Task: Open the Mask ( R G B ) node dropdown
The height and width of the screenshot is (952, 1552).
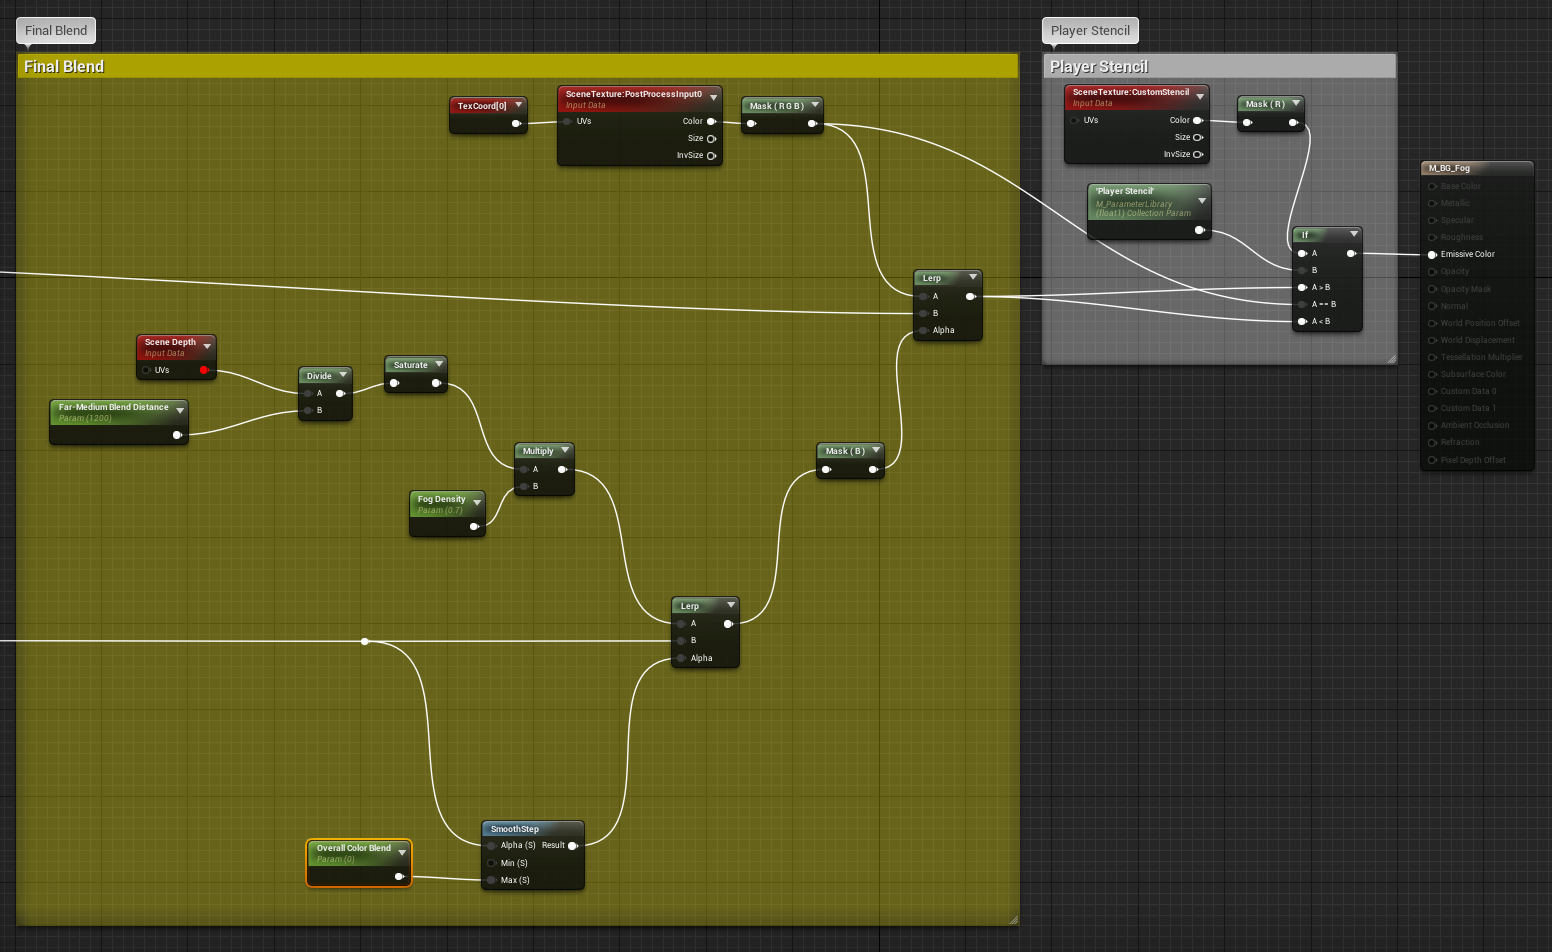Action: pos(815,104)
